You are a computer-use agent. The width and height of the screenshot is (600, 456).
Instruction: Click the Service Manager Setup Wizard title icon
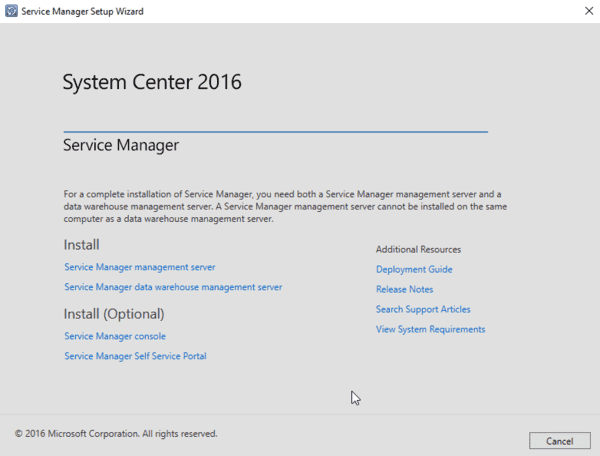tap(11, 11)
